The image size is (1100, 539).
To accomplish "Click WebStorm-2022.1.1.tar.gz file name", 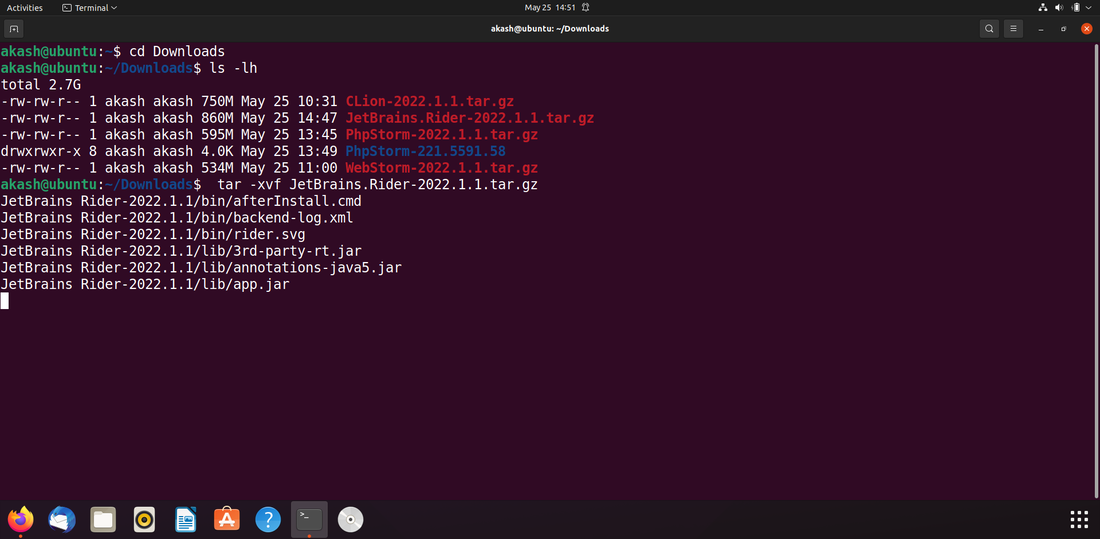I will tap(441, 168).
